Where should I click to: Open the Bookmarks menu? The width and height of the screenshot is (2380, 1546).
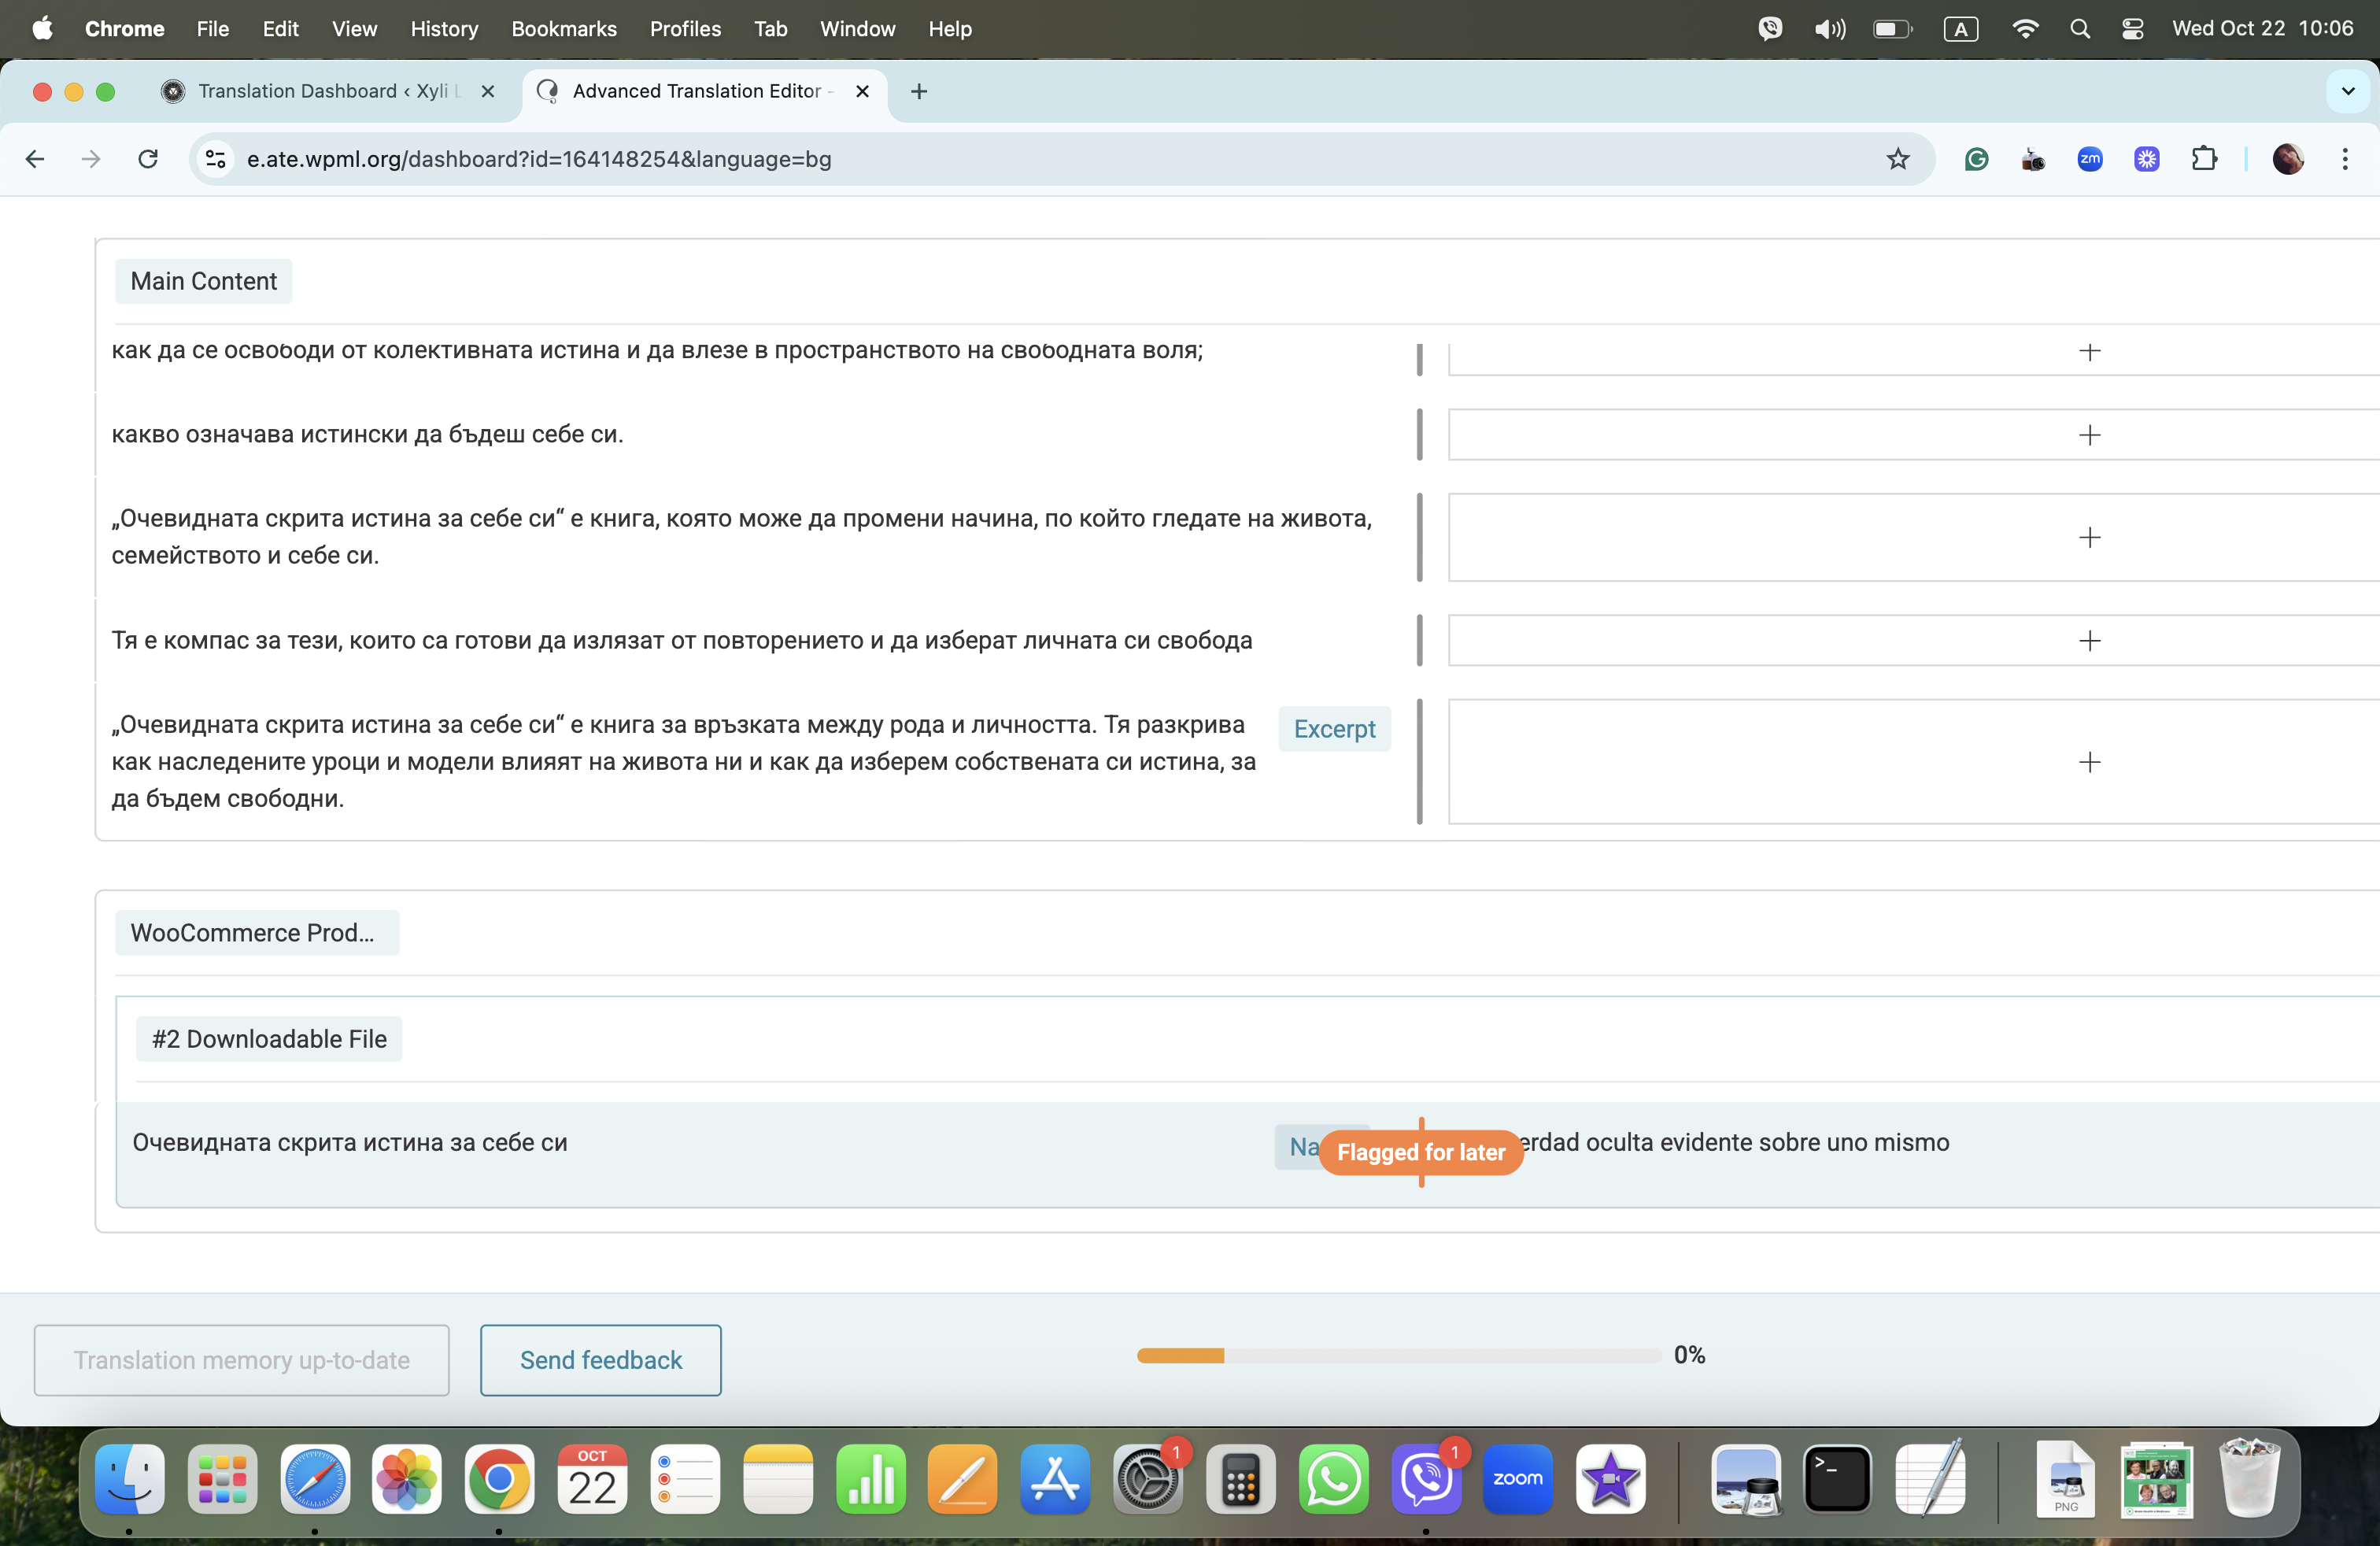coord(564,29)
